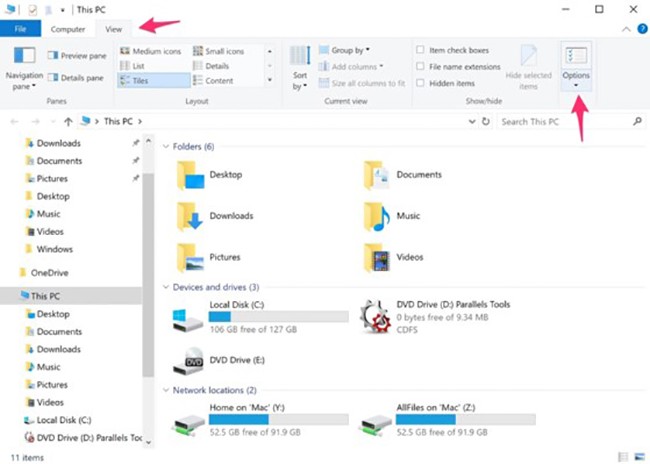Viewport: 650px width, 464px height.
Task: Click Home on 'Mac' (Y:) usage bar
Action: coord(278,419)
